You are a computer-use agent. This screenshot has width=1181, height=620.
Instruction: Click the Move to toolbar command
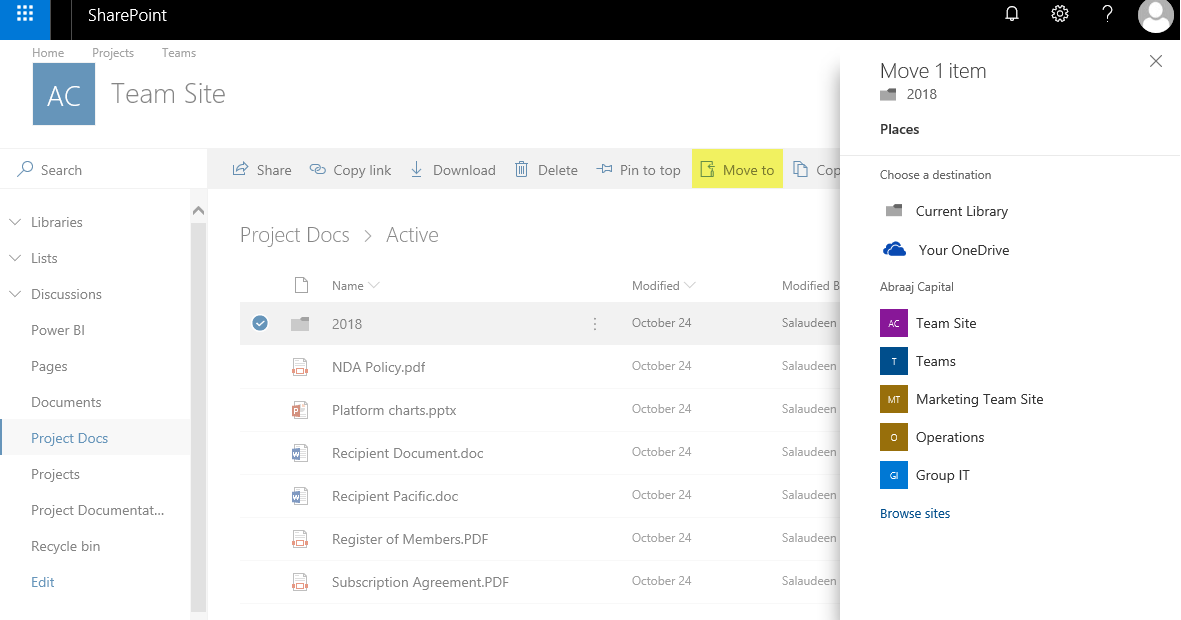[x=737, y=169]
